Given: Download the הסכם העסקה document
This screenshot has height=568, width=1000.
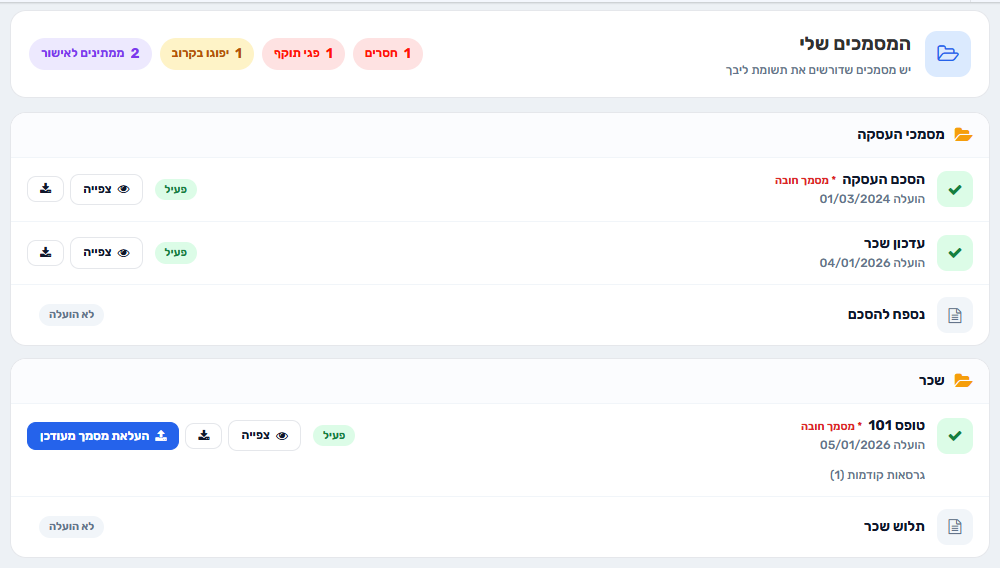Looking at the screenshot, I should [x=45, y=189].
